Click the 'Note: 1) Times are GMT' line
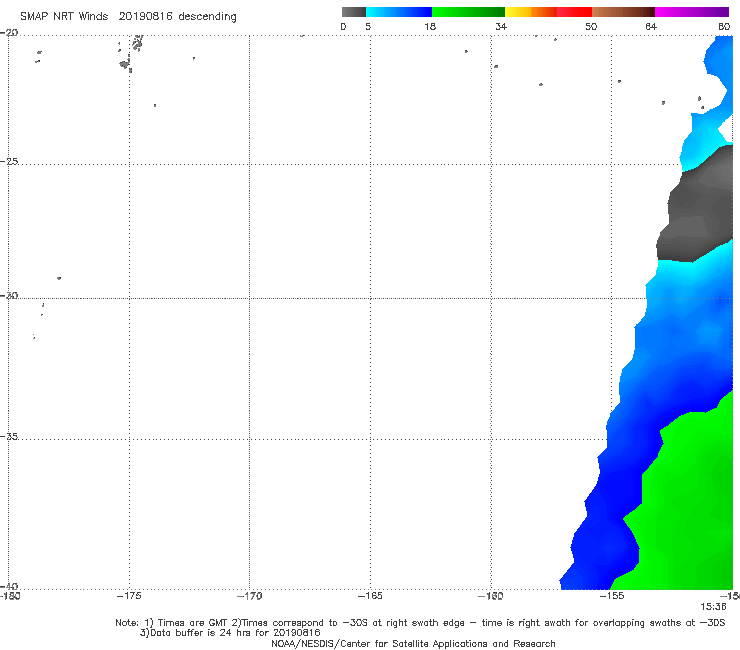This screenshot has width=740, height=650. click(x=420, y=623)
